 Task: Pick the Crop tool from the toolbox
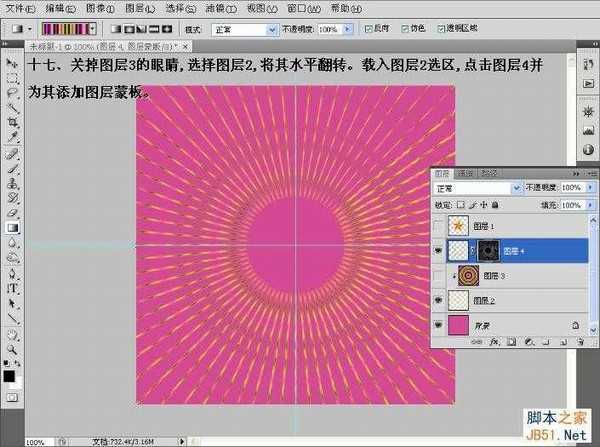(13, 121)
